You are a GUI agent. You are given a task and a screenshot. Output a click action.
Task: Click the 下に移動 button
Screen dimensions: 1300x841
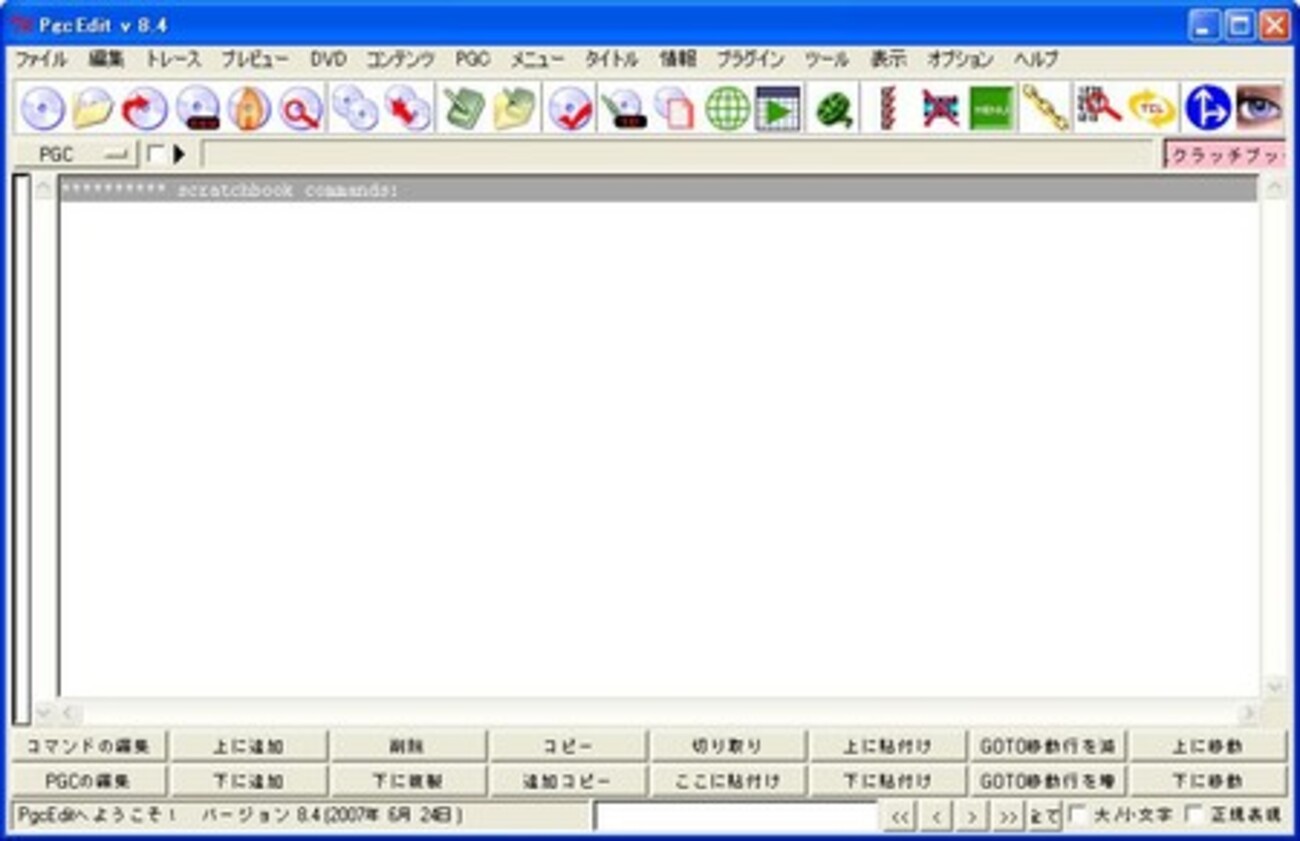(1208, 780)
